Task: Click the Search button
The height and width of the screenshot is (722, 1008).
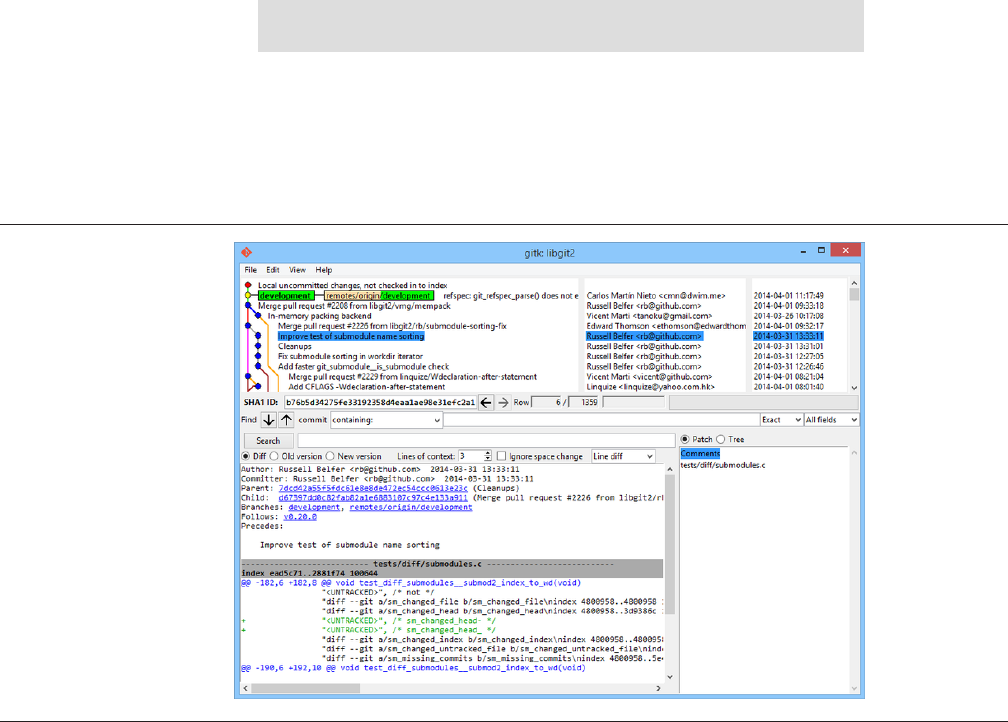Action: point(268,441)
